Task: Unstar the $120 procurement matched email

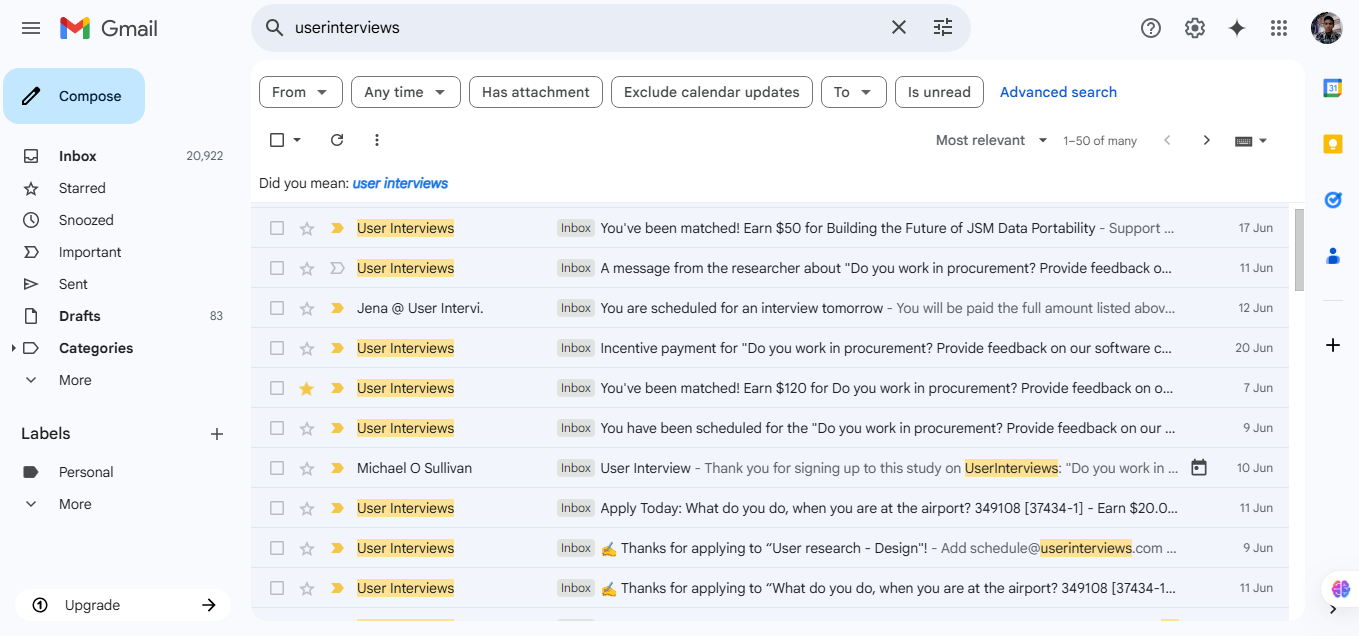Action: point(307,388)
